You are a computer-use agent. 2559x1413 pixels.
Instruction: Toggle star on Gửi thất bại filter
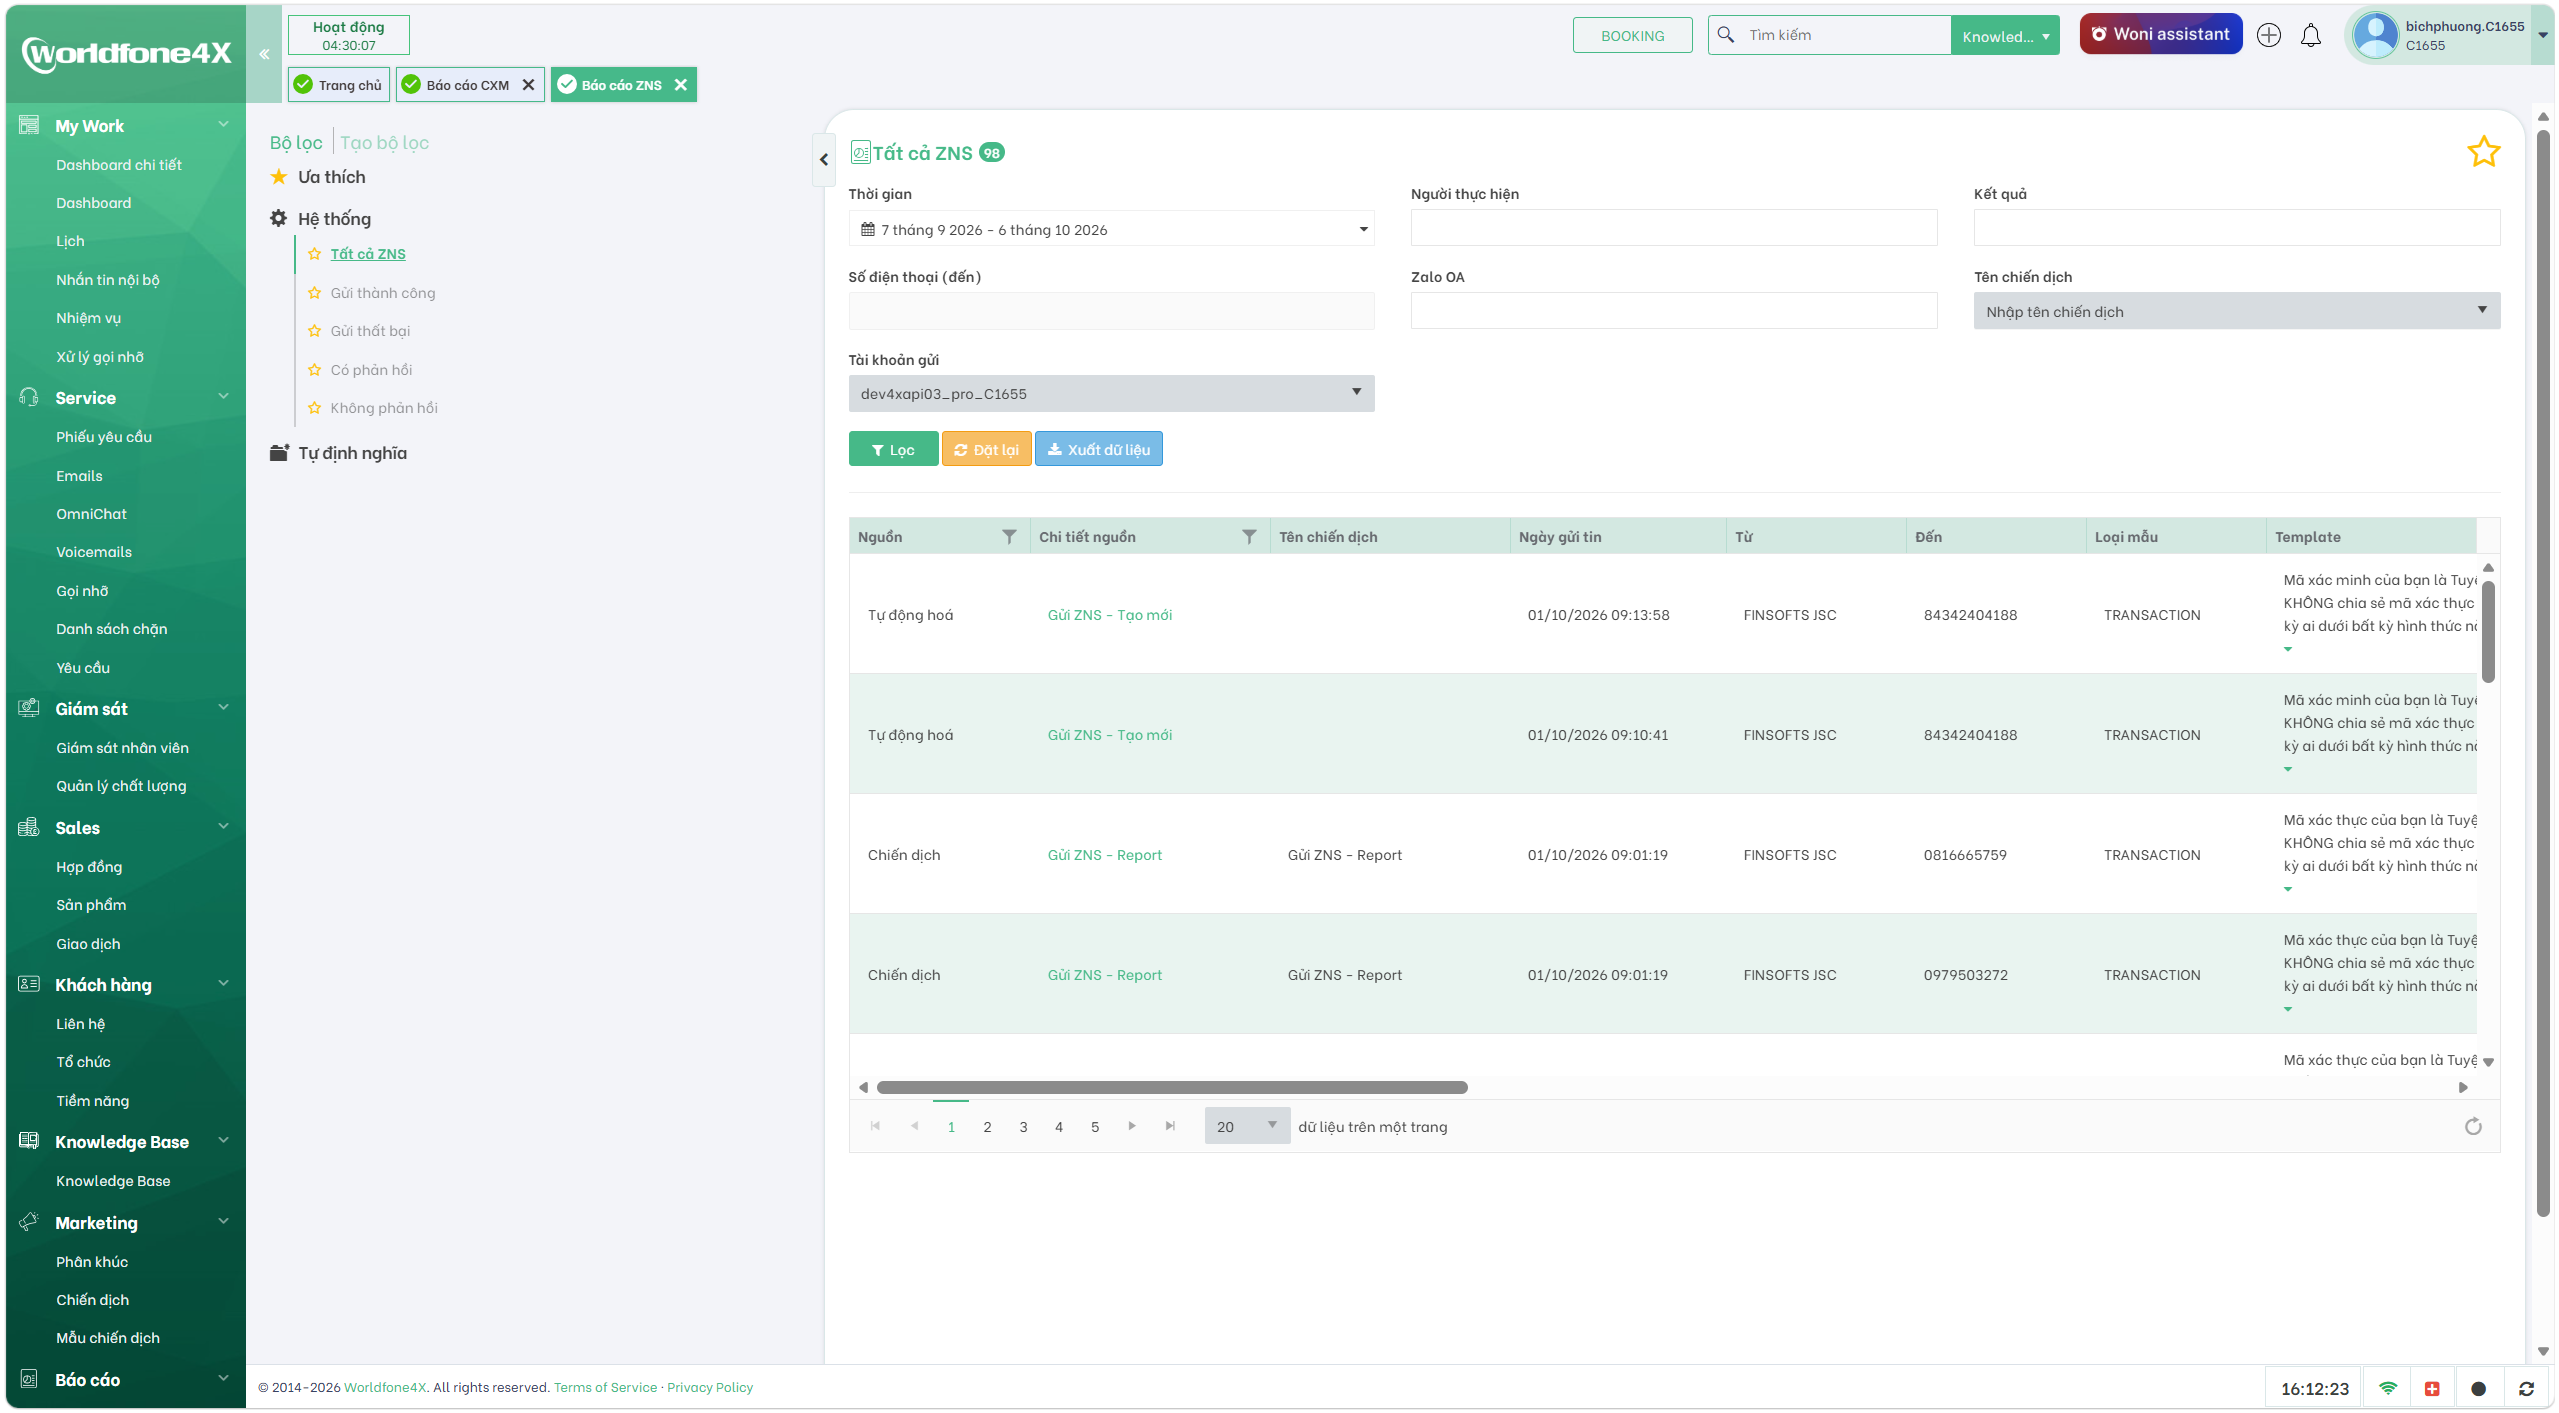pos(314,331)
